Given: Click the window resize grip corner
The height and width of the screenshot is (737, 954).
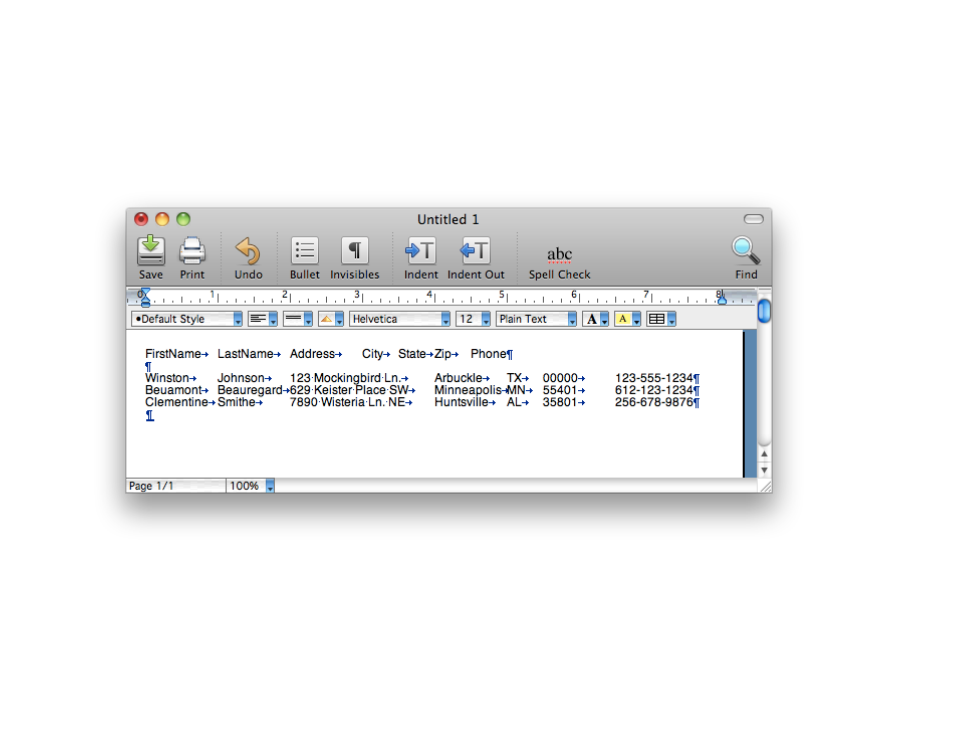Looking at the screenshot, I should pos(765,486).
